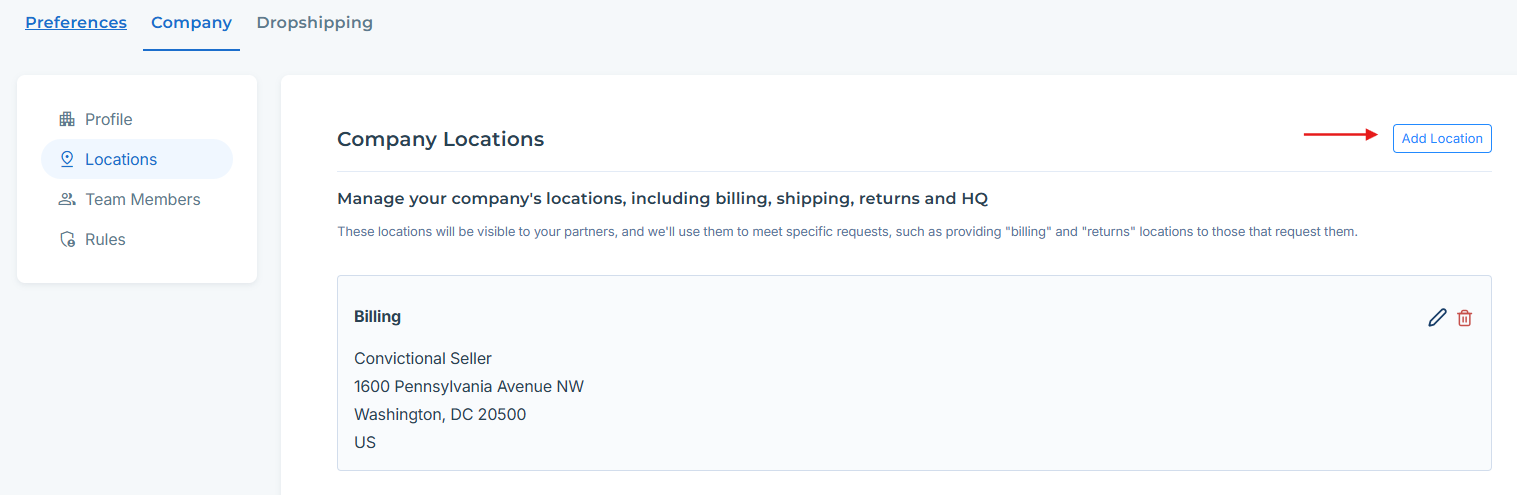Open Rules in the sidebar
The height and width of the screenshot is (495, 1517).
pyautogui.click(x=105, y=239)
